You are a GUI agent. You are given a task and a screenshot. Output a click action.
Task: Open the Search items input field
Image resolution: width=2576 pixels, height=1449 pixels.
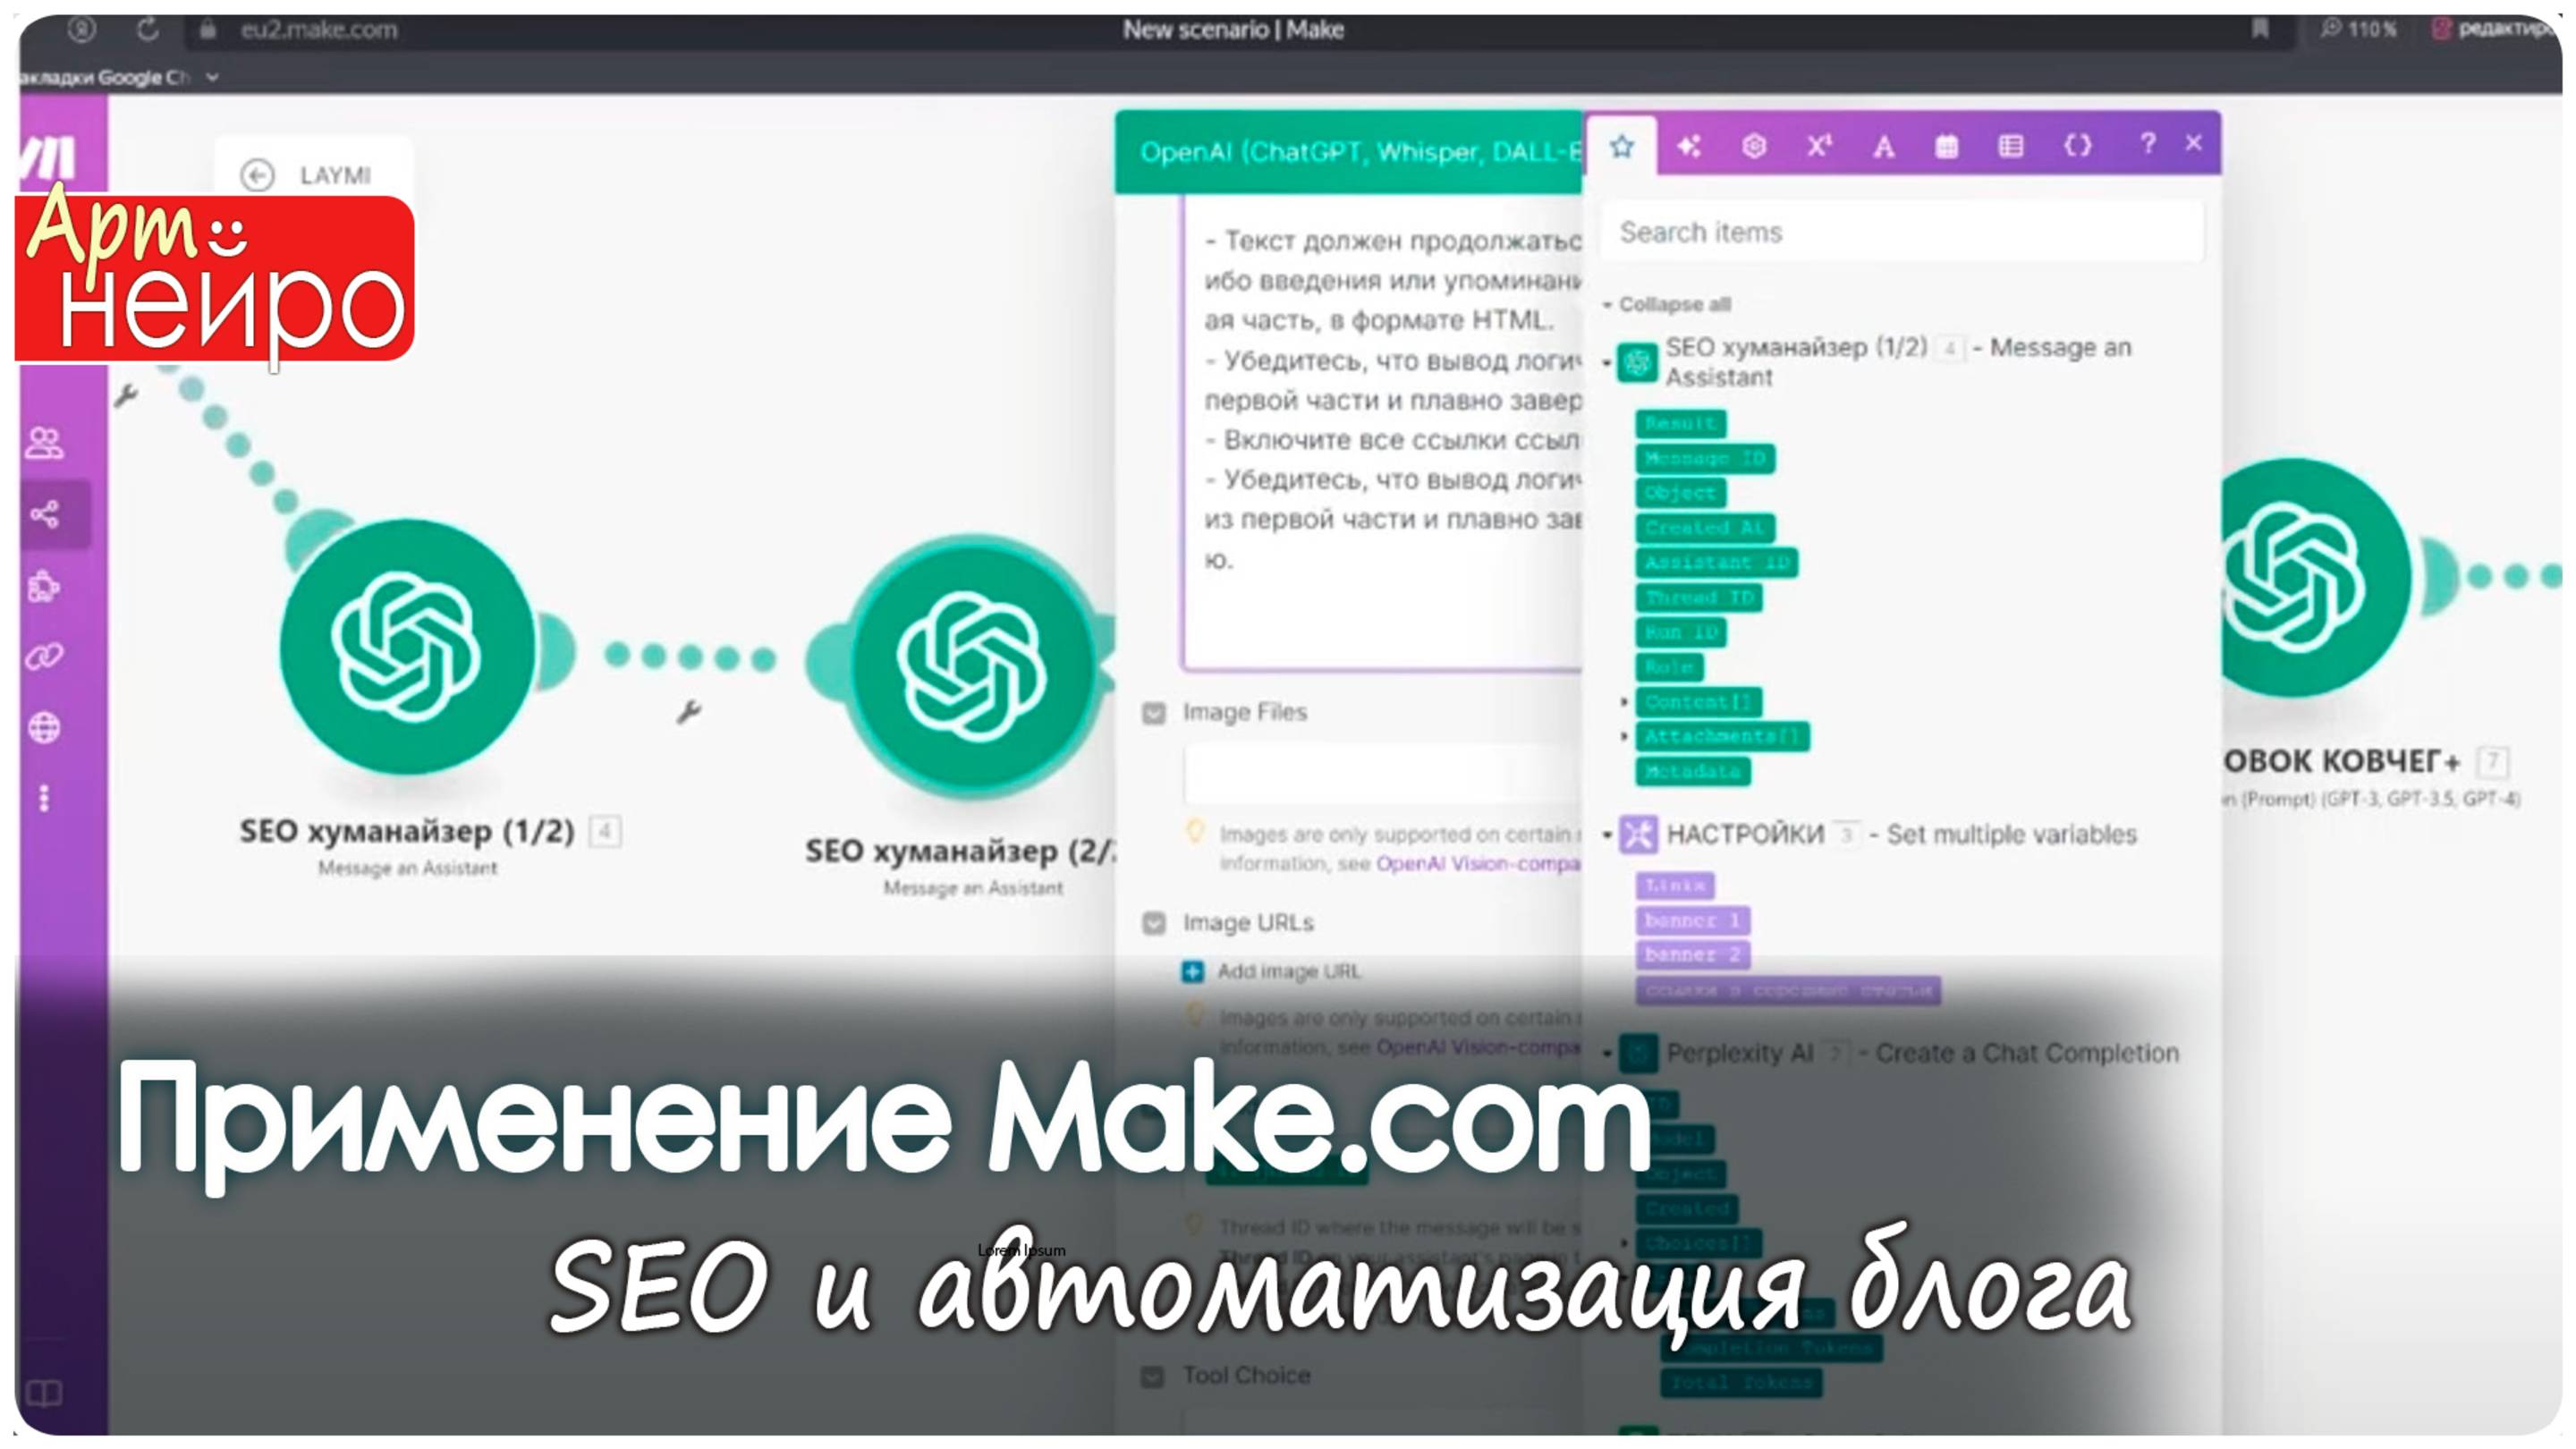tap(1902, 232)
